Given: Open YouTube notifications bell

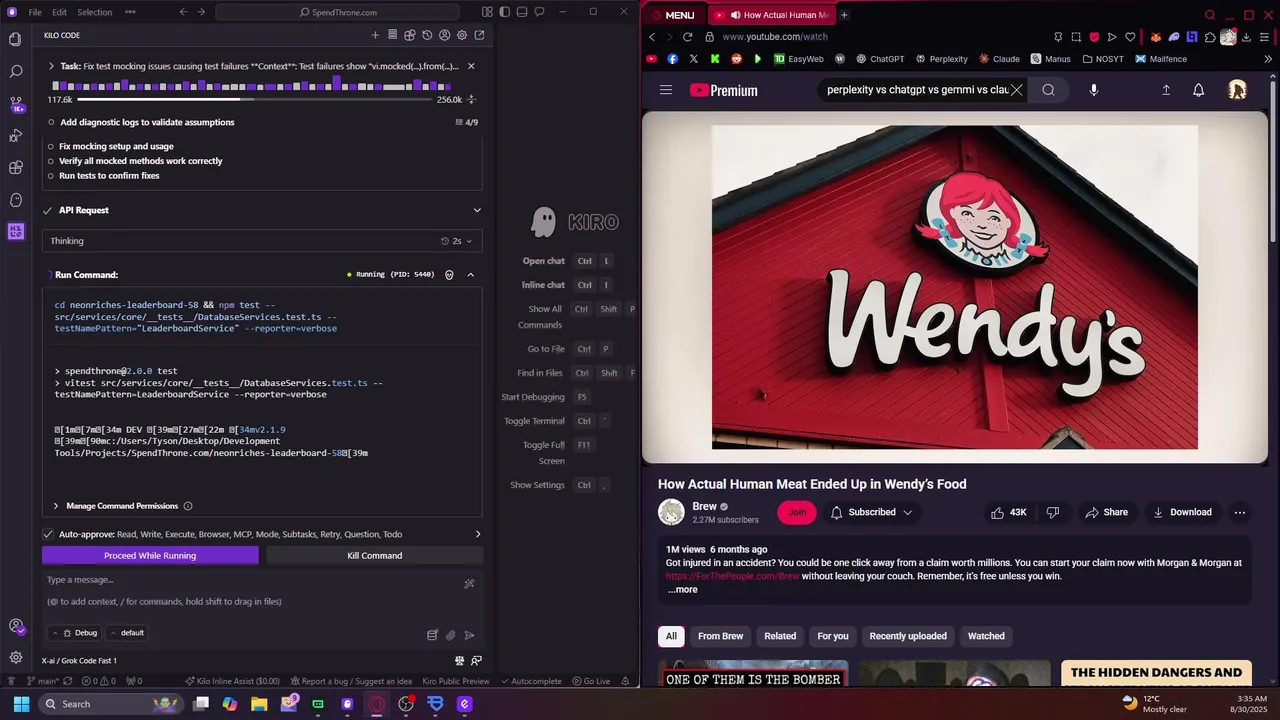Looking at the screenshot, I should point(1198,90).
